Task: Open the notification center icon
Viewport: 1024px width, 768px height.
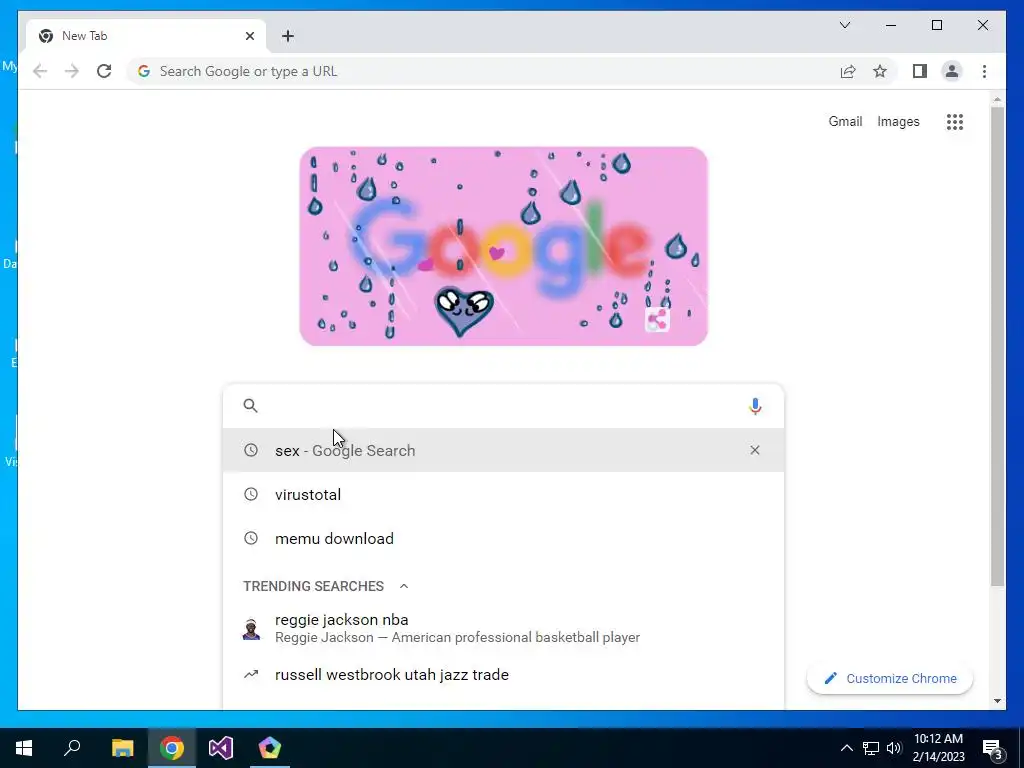Action: point(992,748)
